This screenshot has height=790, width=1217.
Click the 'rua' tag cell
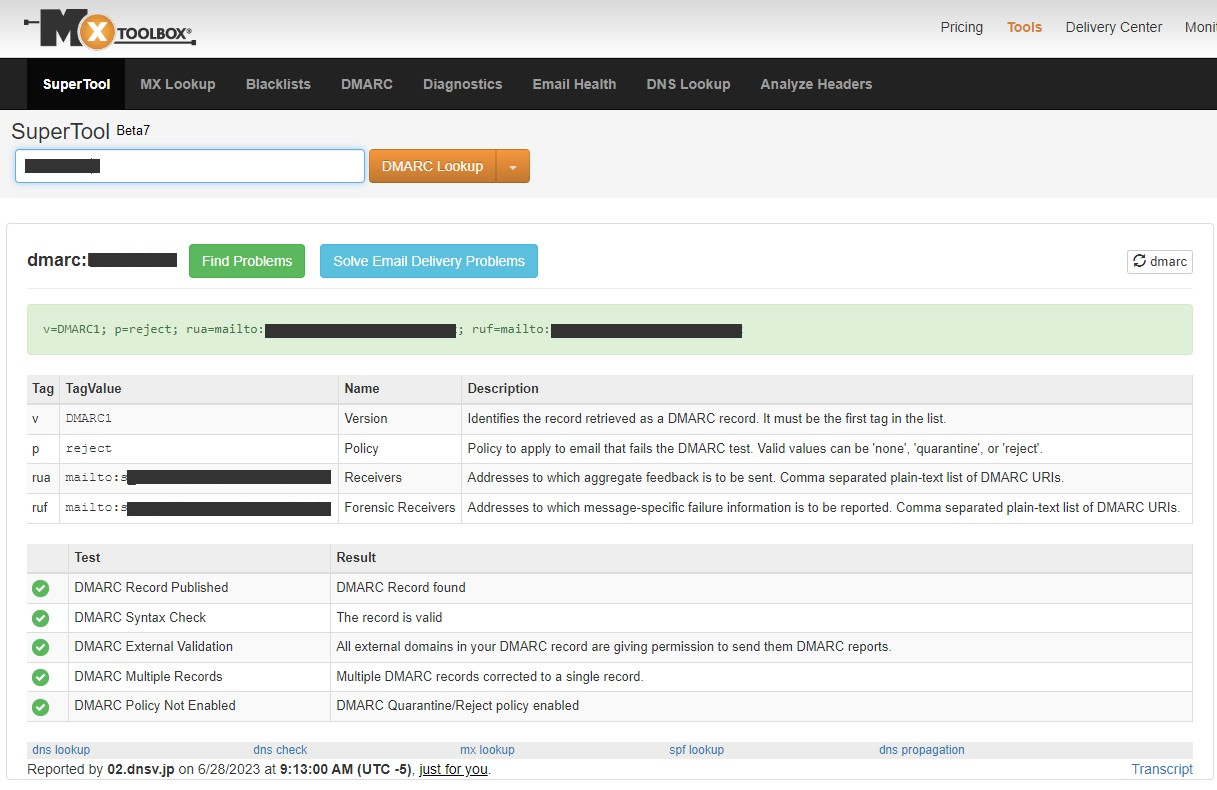(41, 478)
